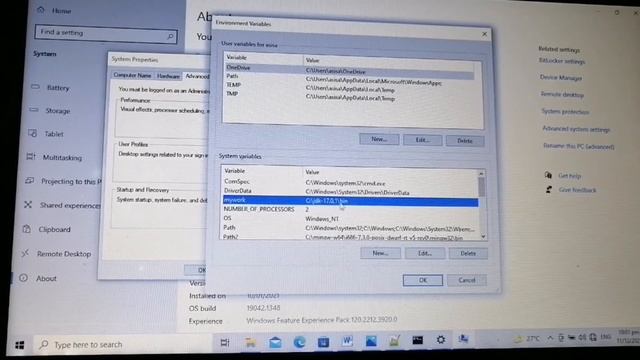Open Task View on the taskbar
640x360 pixels.
(225, 342)
